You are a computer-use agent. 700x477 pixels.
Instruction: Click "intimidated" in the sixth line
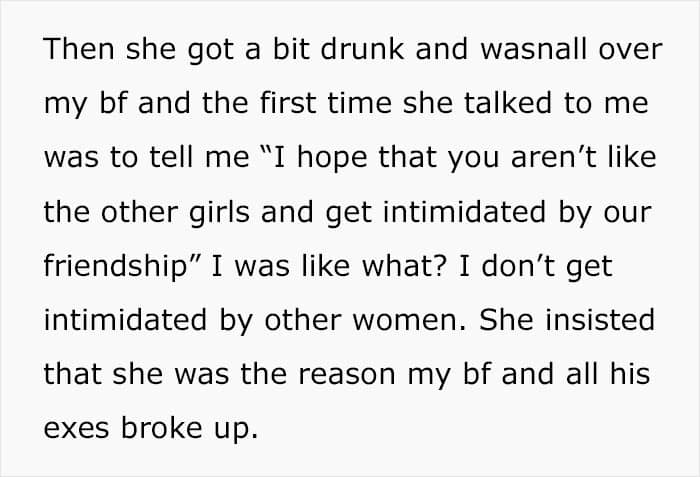coord(125,319)
